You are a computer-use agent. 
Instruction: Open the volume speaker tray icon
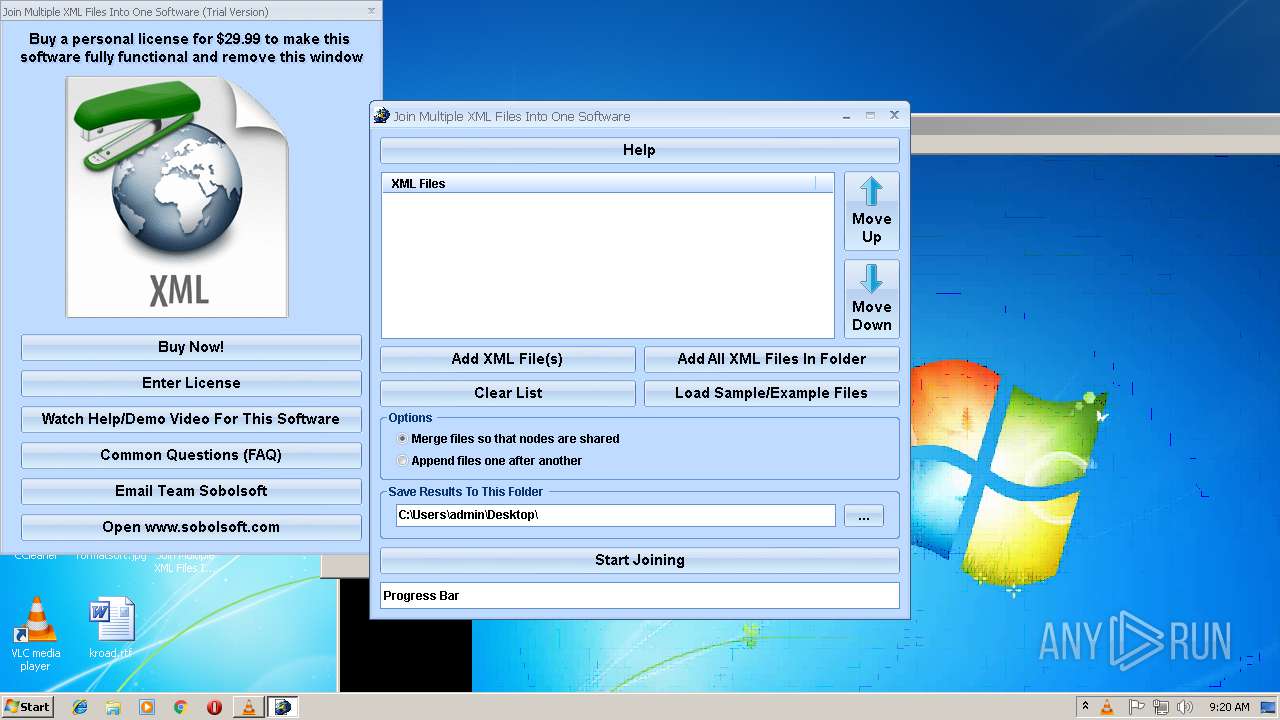[1185, 707]
